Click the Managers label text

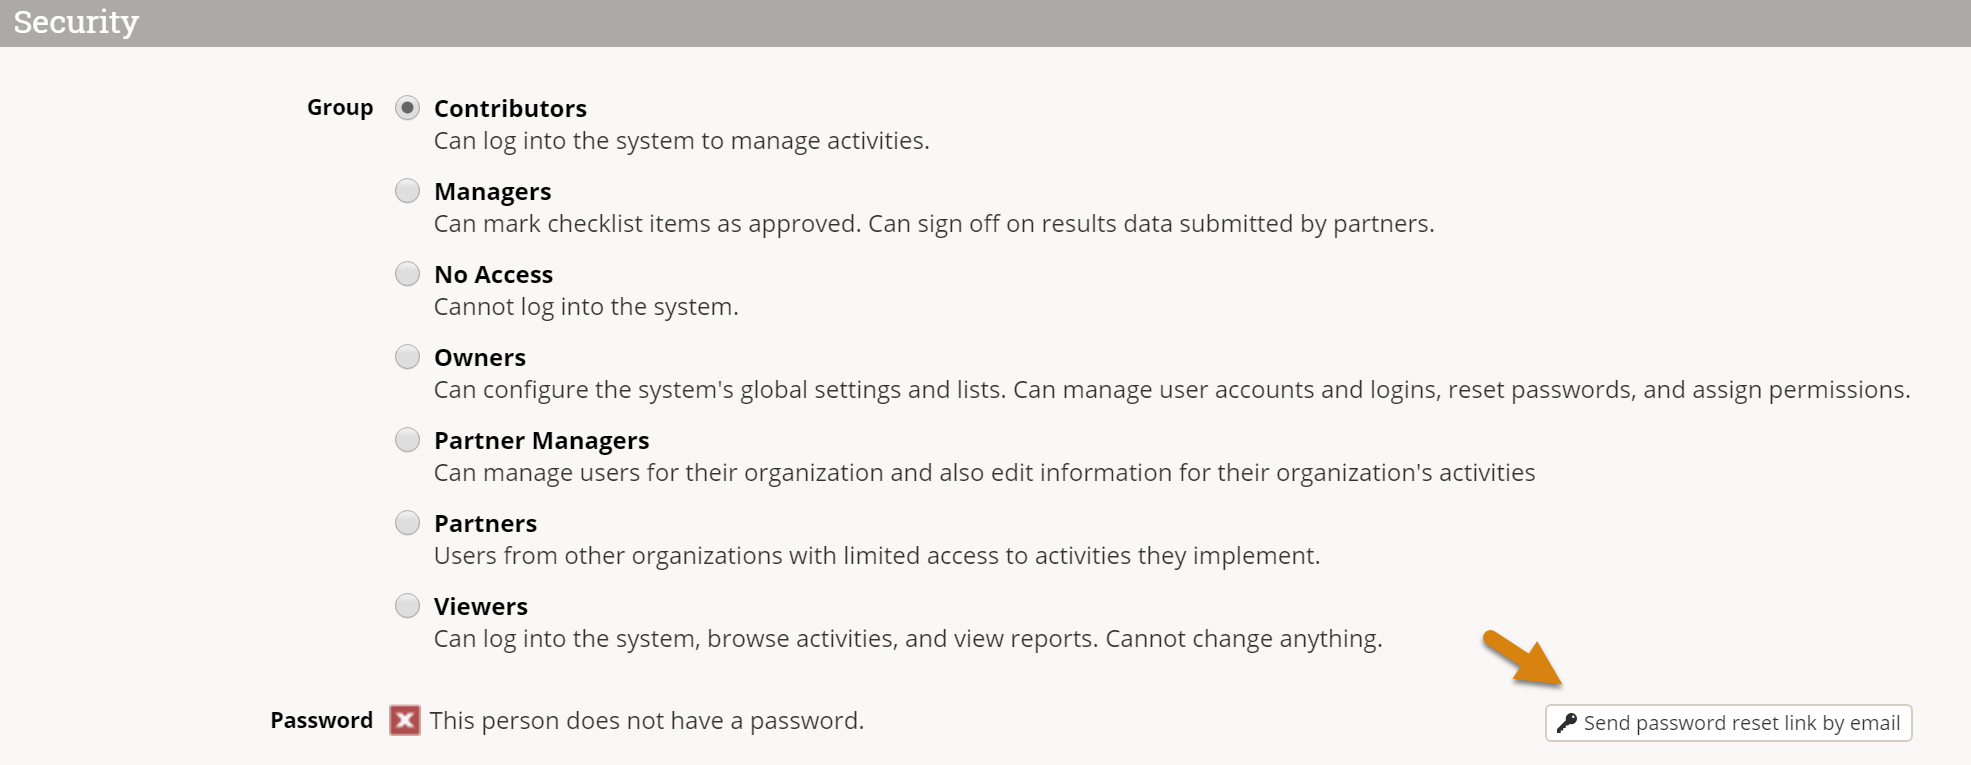(x=492, y=191)
